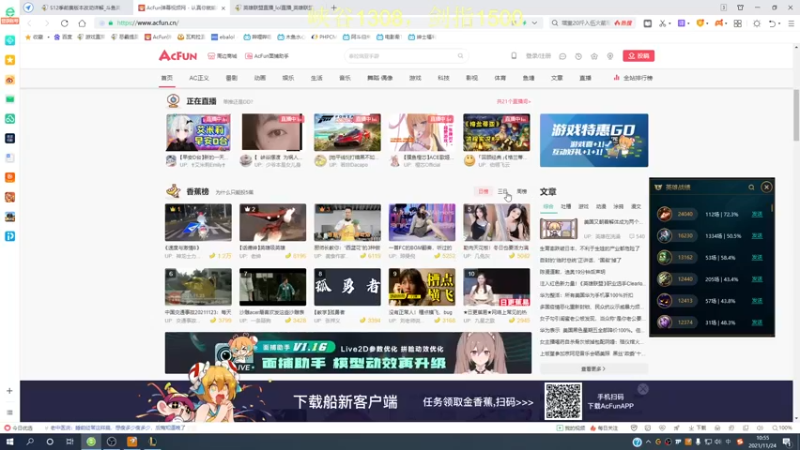Click the search magnifier in AcFun search box

click(x=460, y=56)
